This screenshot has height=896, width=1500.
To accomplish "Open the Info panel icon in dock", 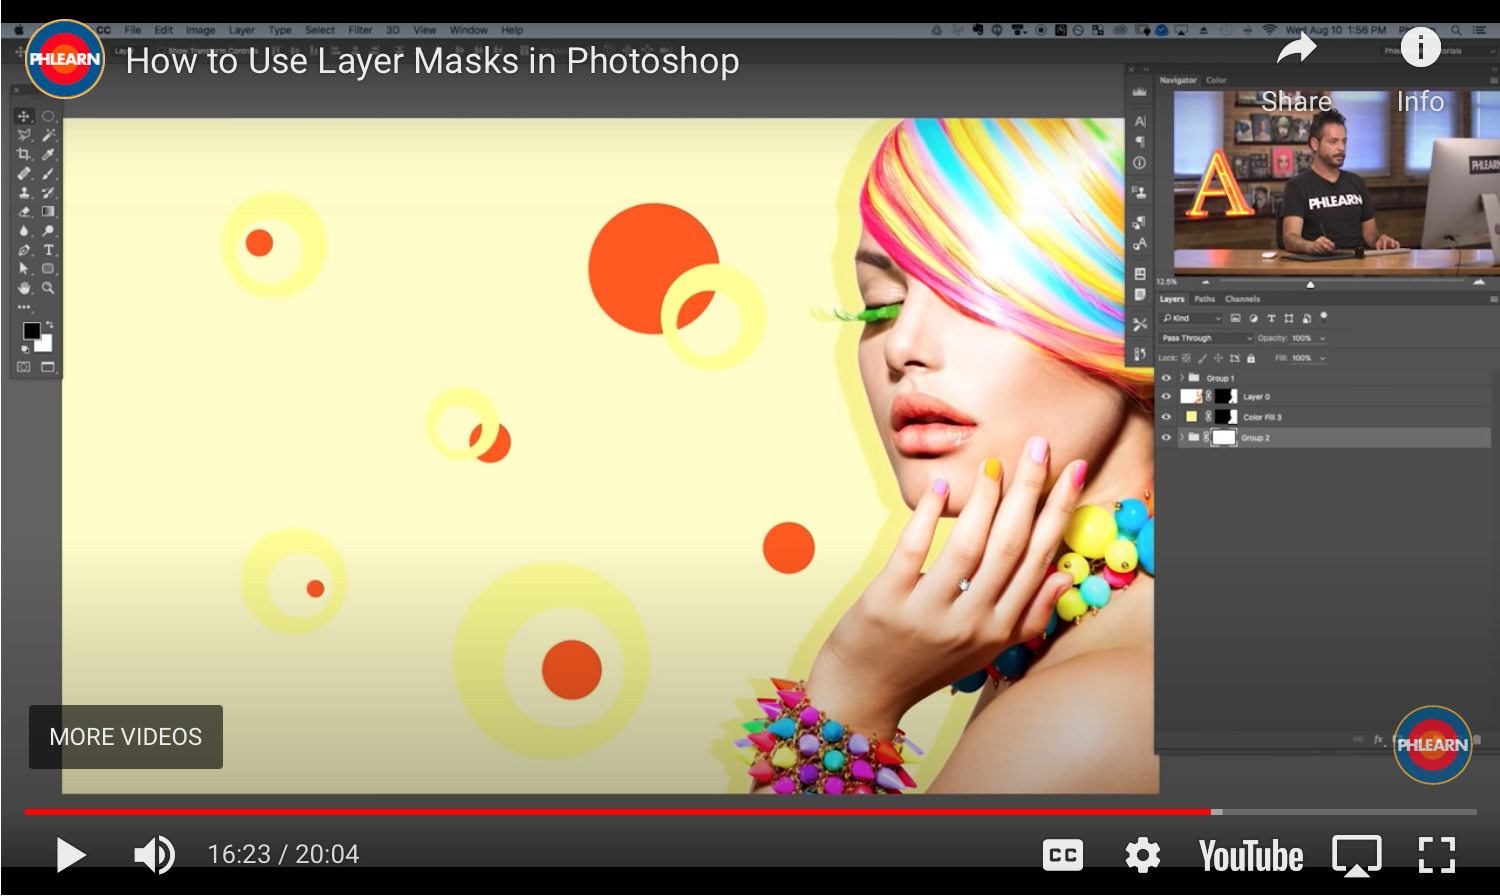I will coord(1139,163).
